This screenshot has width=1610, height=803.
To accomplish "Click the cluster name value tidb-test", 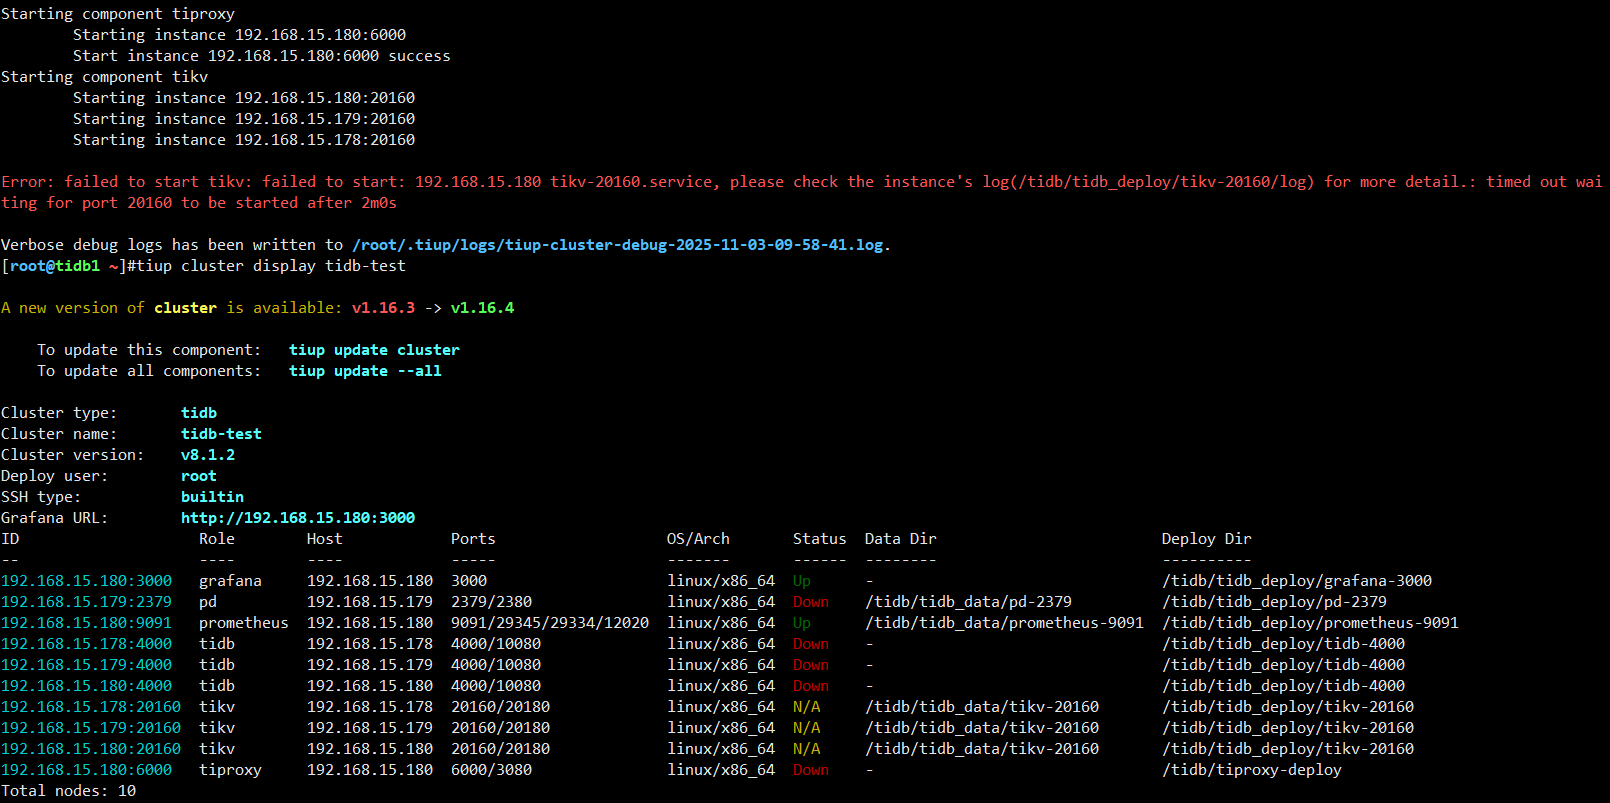I will (x=221, y=434).
